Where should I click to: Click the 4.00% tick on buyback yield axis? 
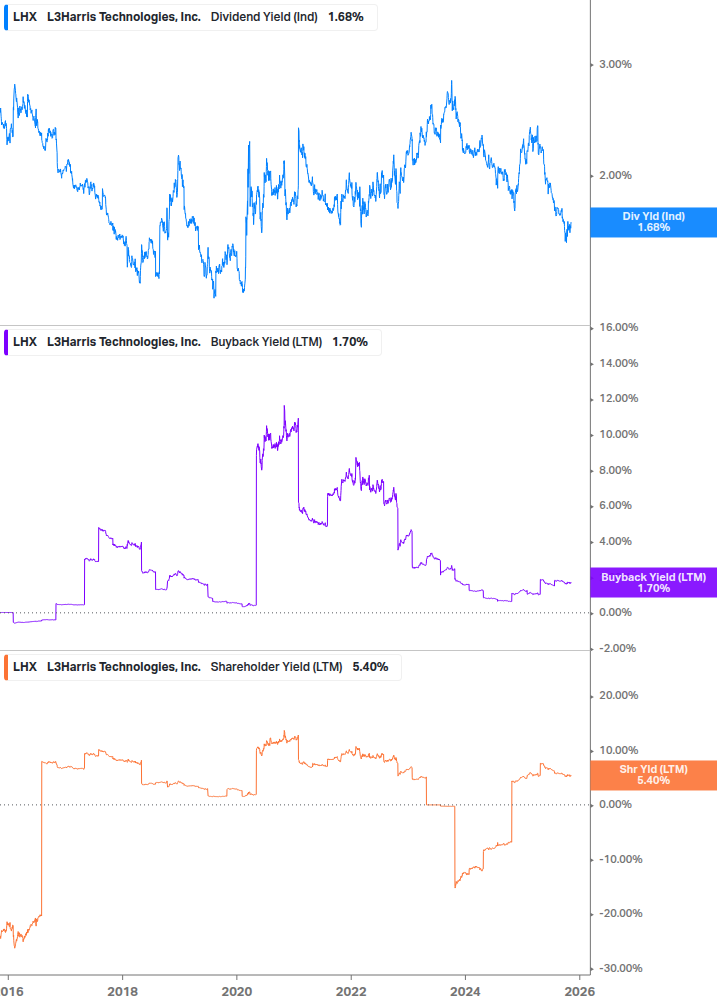[615, 542]
